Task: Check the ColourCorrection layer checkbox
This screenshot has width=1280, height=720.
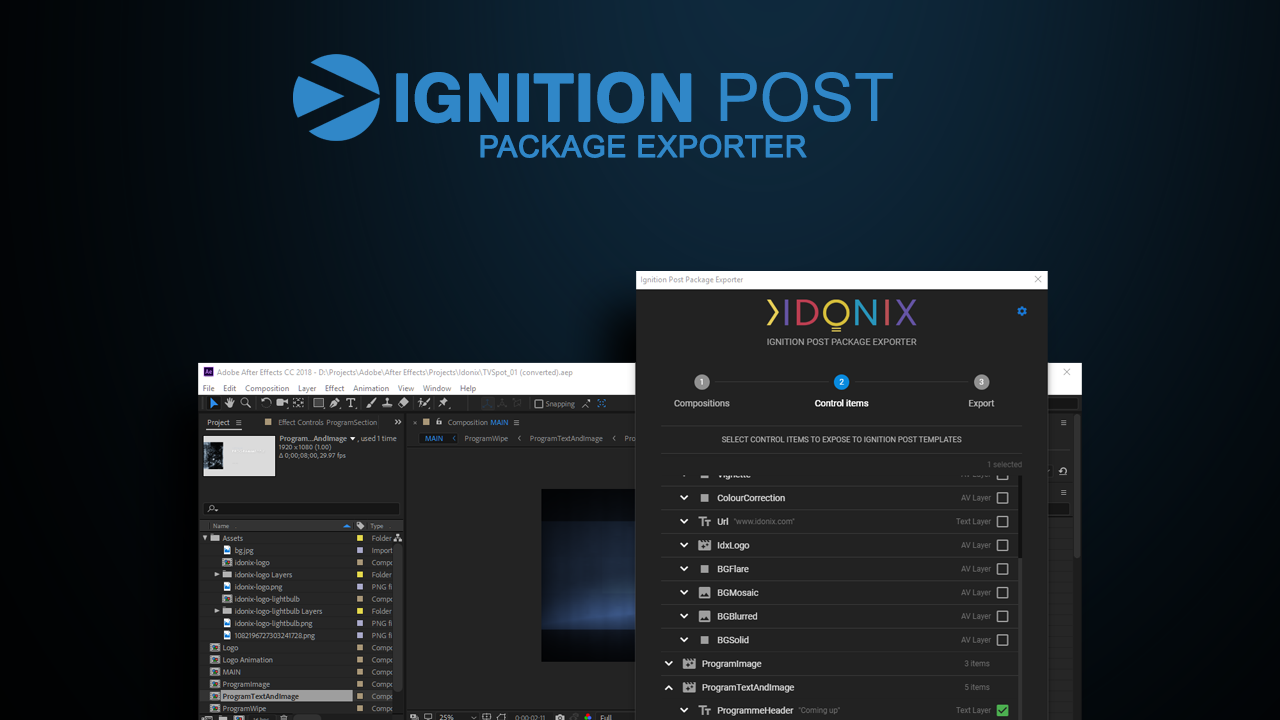Action: 1002,498
